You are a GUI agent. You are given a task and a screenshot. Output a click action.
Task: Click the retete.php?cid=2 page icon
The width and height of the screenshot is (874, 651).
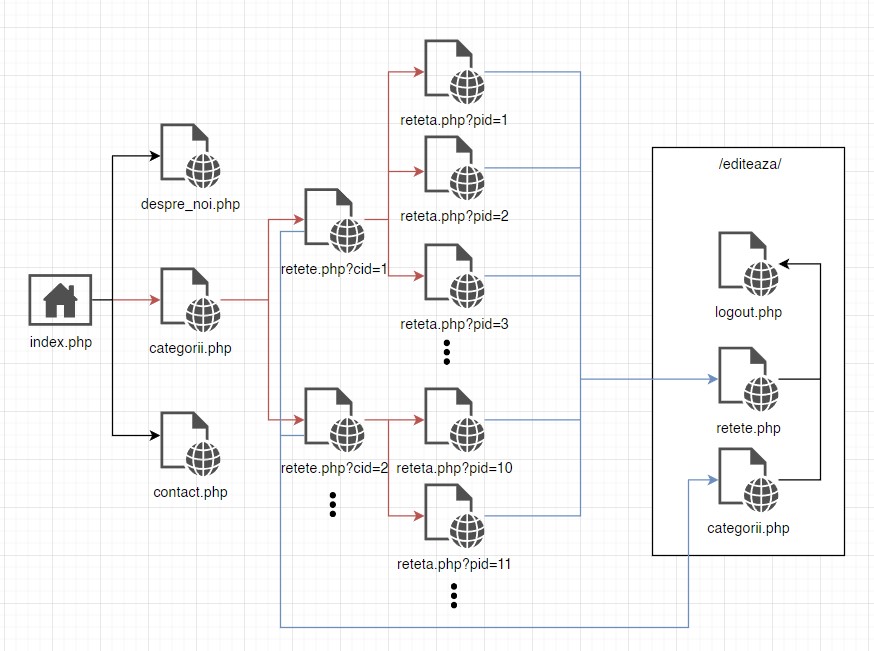pos(333,420)
